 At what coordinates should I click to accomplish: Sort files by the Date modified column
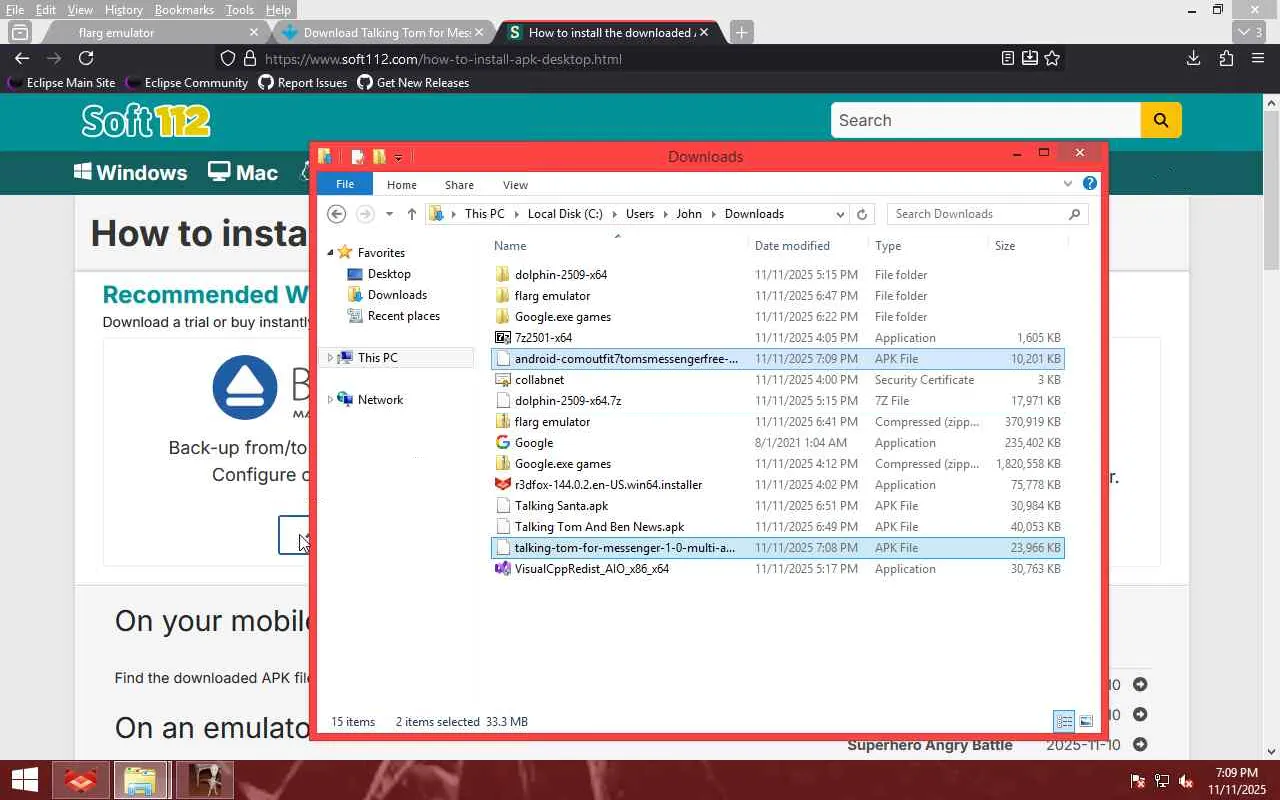(x=792, y=246)
